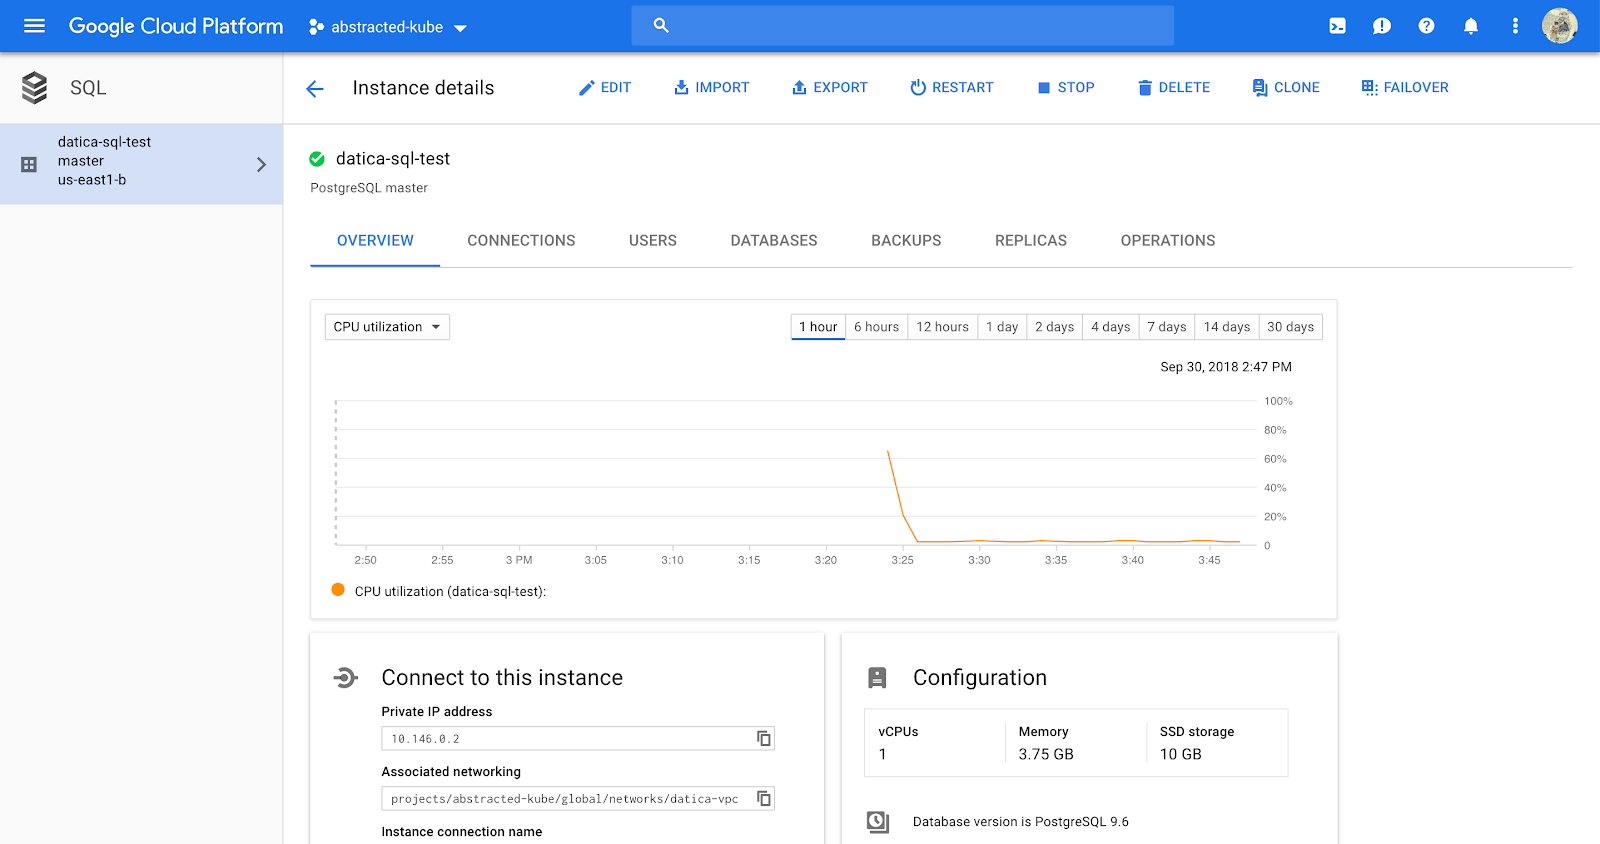Copy the private IP address

tap(764, 739)
